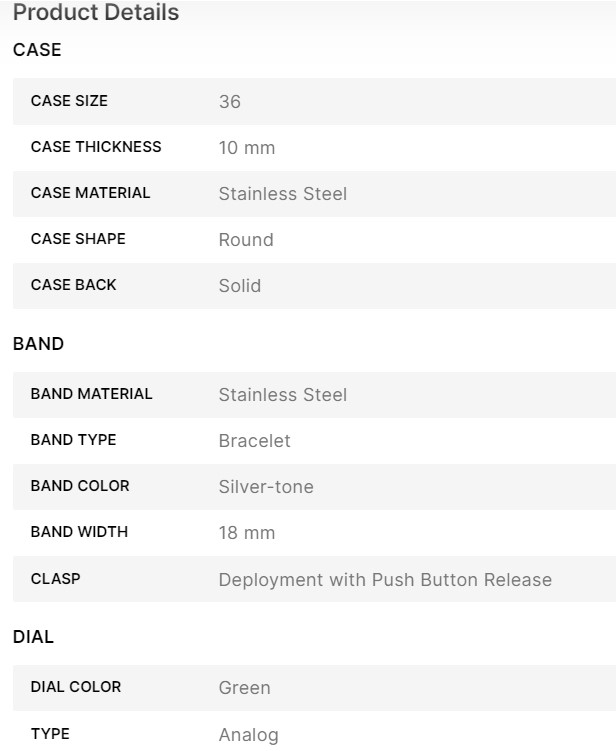
Task: Select the case thickness value 10 mm
Action: pos(247,148)
